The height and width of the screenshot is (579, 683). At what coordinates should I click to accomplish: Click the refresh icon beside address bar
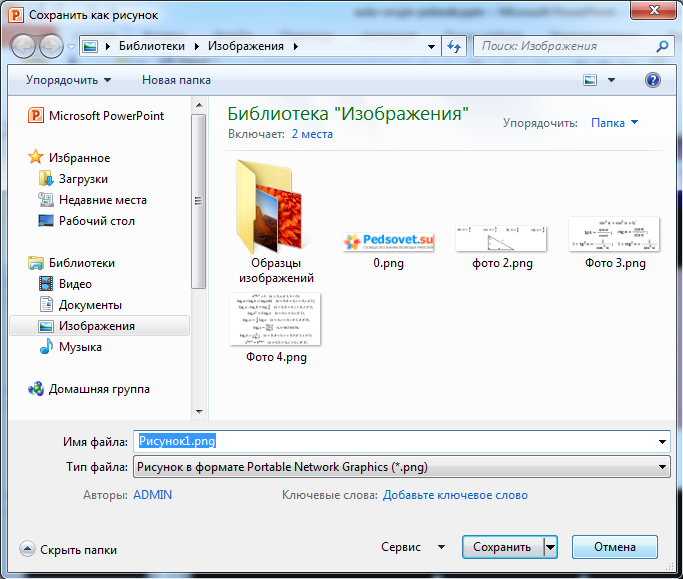pos(455,46)
